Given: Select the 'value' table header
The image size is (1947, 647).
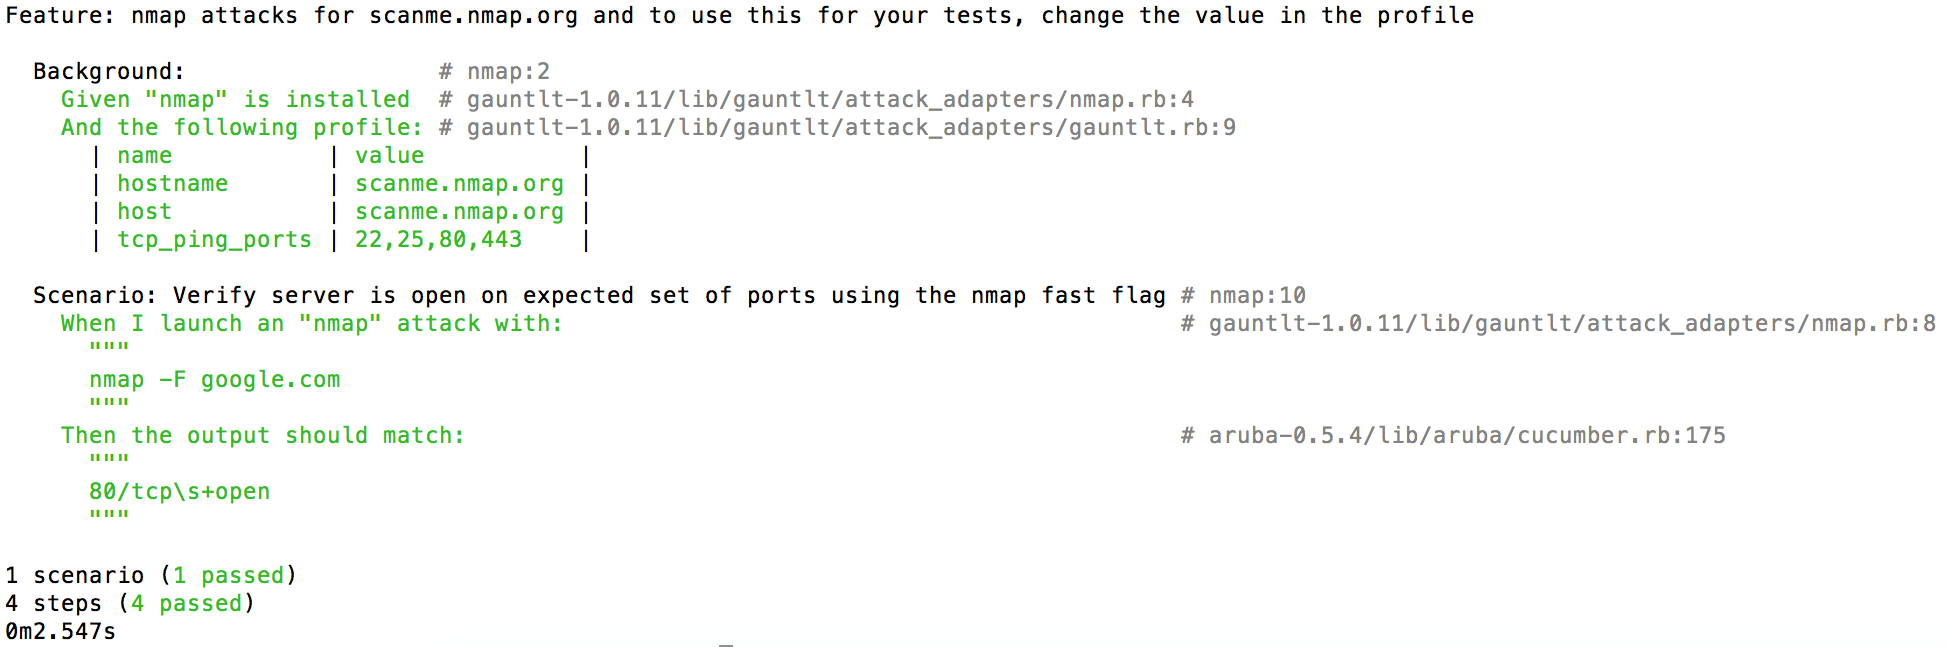Looking at the screenshot, I should point(389,156).
